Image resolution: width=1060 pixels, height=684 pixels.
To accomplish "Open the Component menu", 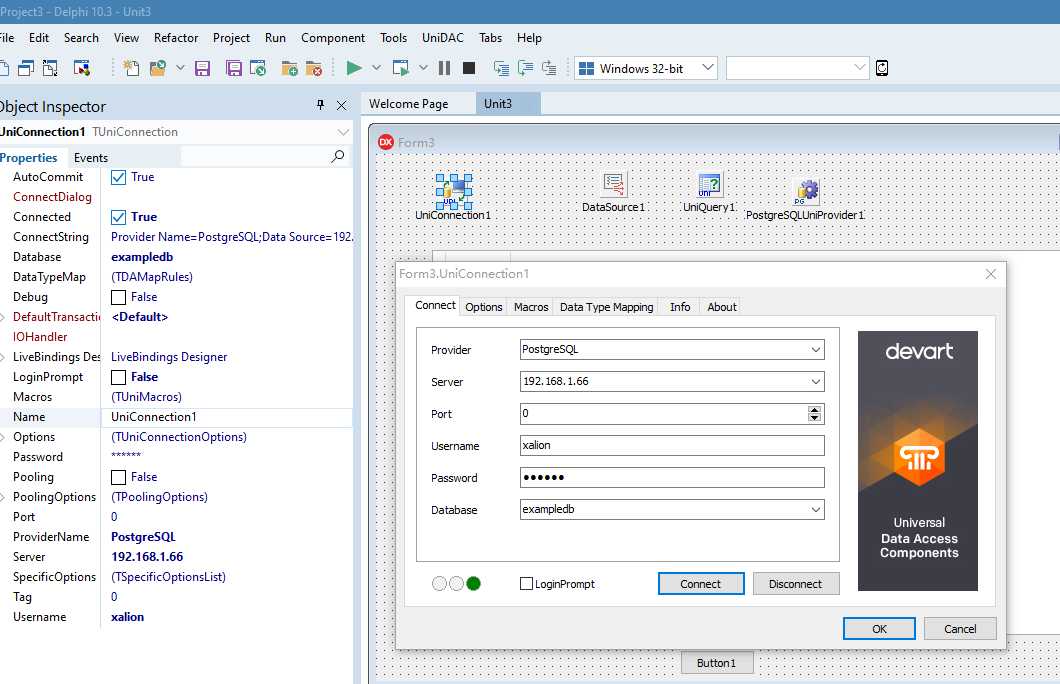I will pos(333,38).
